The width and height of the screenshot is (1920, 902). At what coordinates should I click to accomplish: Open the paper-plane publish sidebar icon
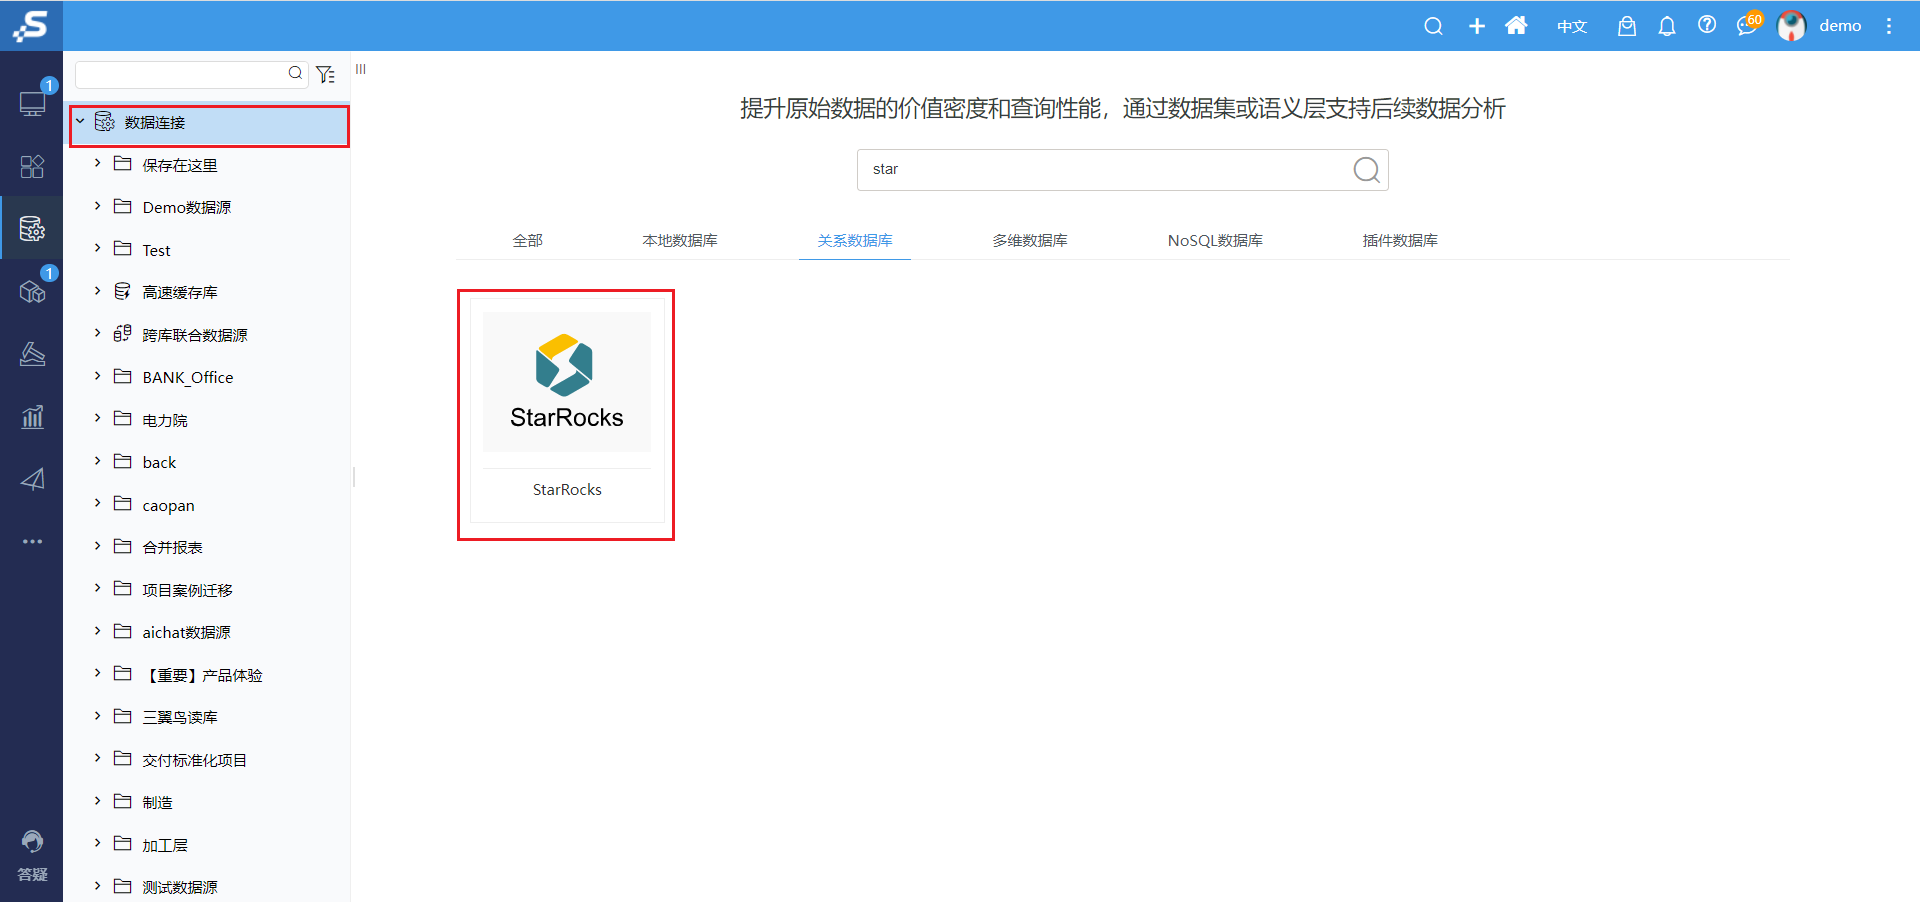32,479
